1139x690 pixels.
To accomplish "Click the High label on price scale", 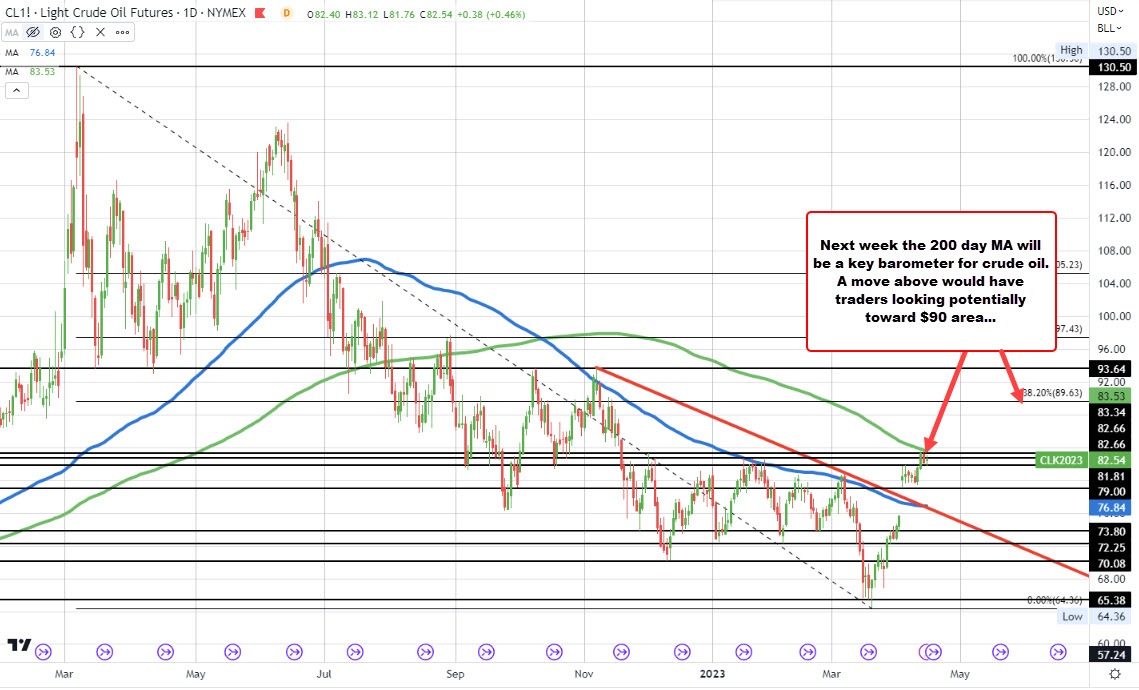I will tap(1071, 50).
